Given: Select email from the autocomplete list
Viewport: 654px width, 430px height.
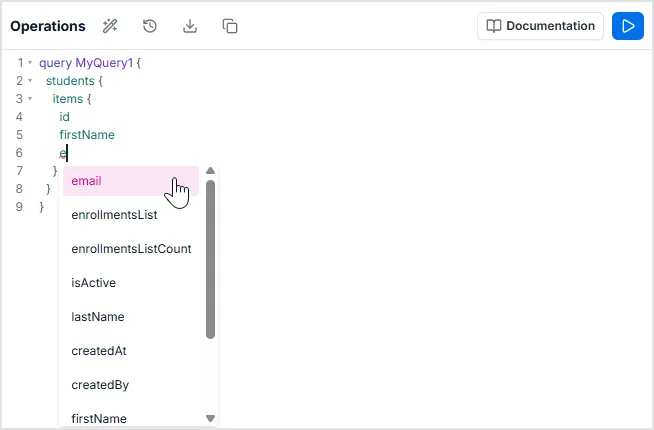Looking at the screenshot, I should click(87, 181).
